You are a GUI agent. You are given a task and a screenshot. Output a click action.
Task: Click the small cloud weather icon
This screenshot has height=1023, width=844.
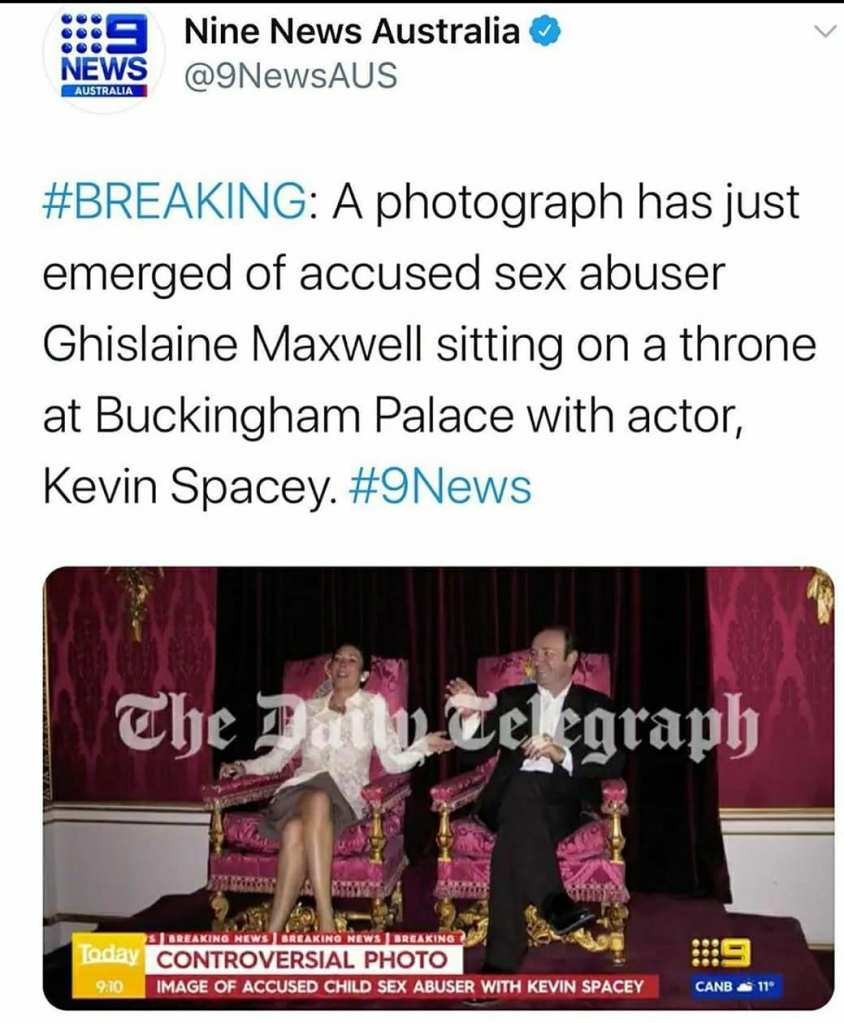point(743,986)
